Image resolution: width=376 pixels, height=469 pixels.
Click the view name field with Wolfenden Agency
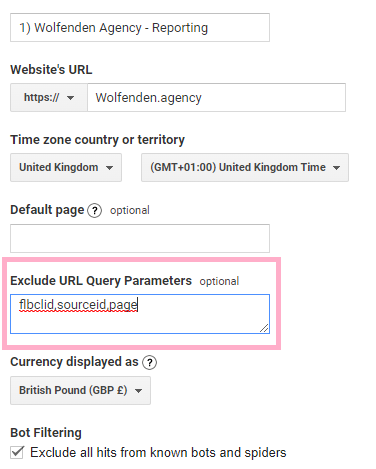click(140, 28)
